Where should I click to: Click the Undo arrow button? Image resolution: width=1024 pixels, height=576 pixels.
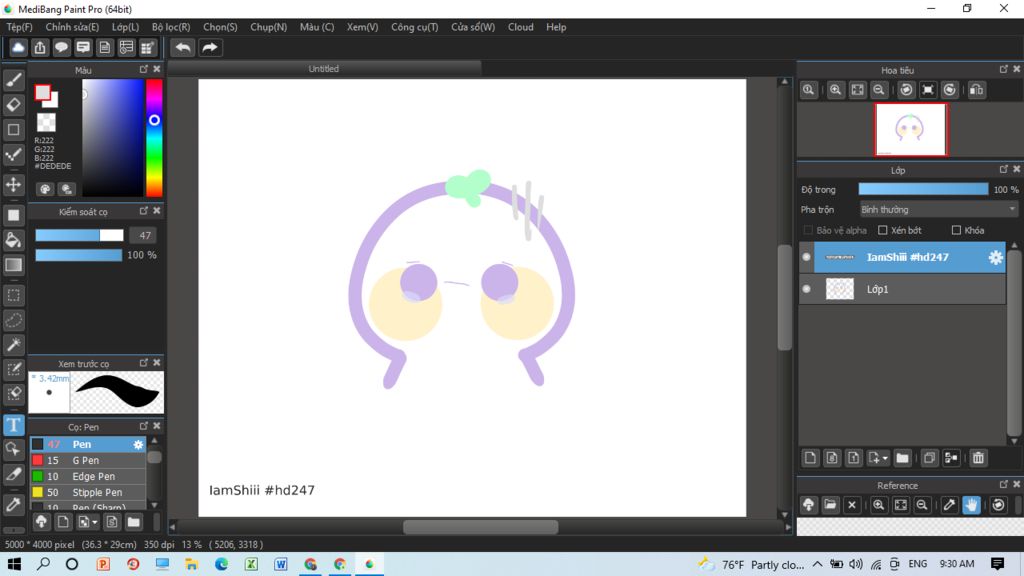[183, 48]
